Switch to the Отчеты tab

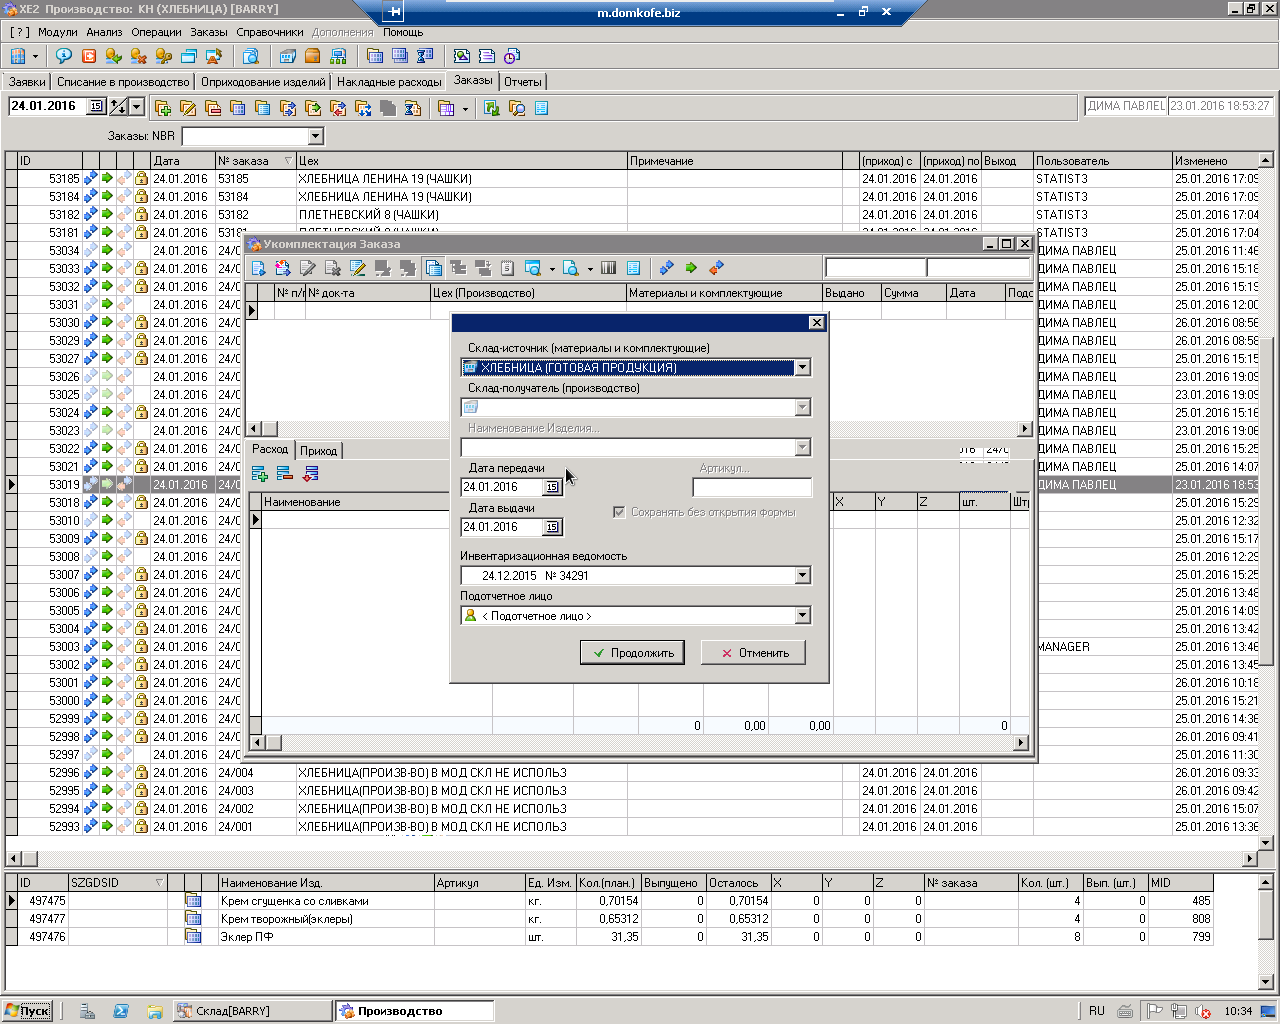tap(522, 82)
